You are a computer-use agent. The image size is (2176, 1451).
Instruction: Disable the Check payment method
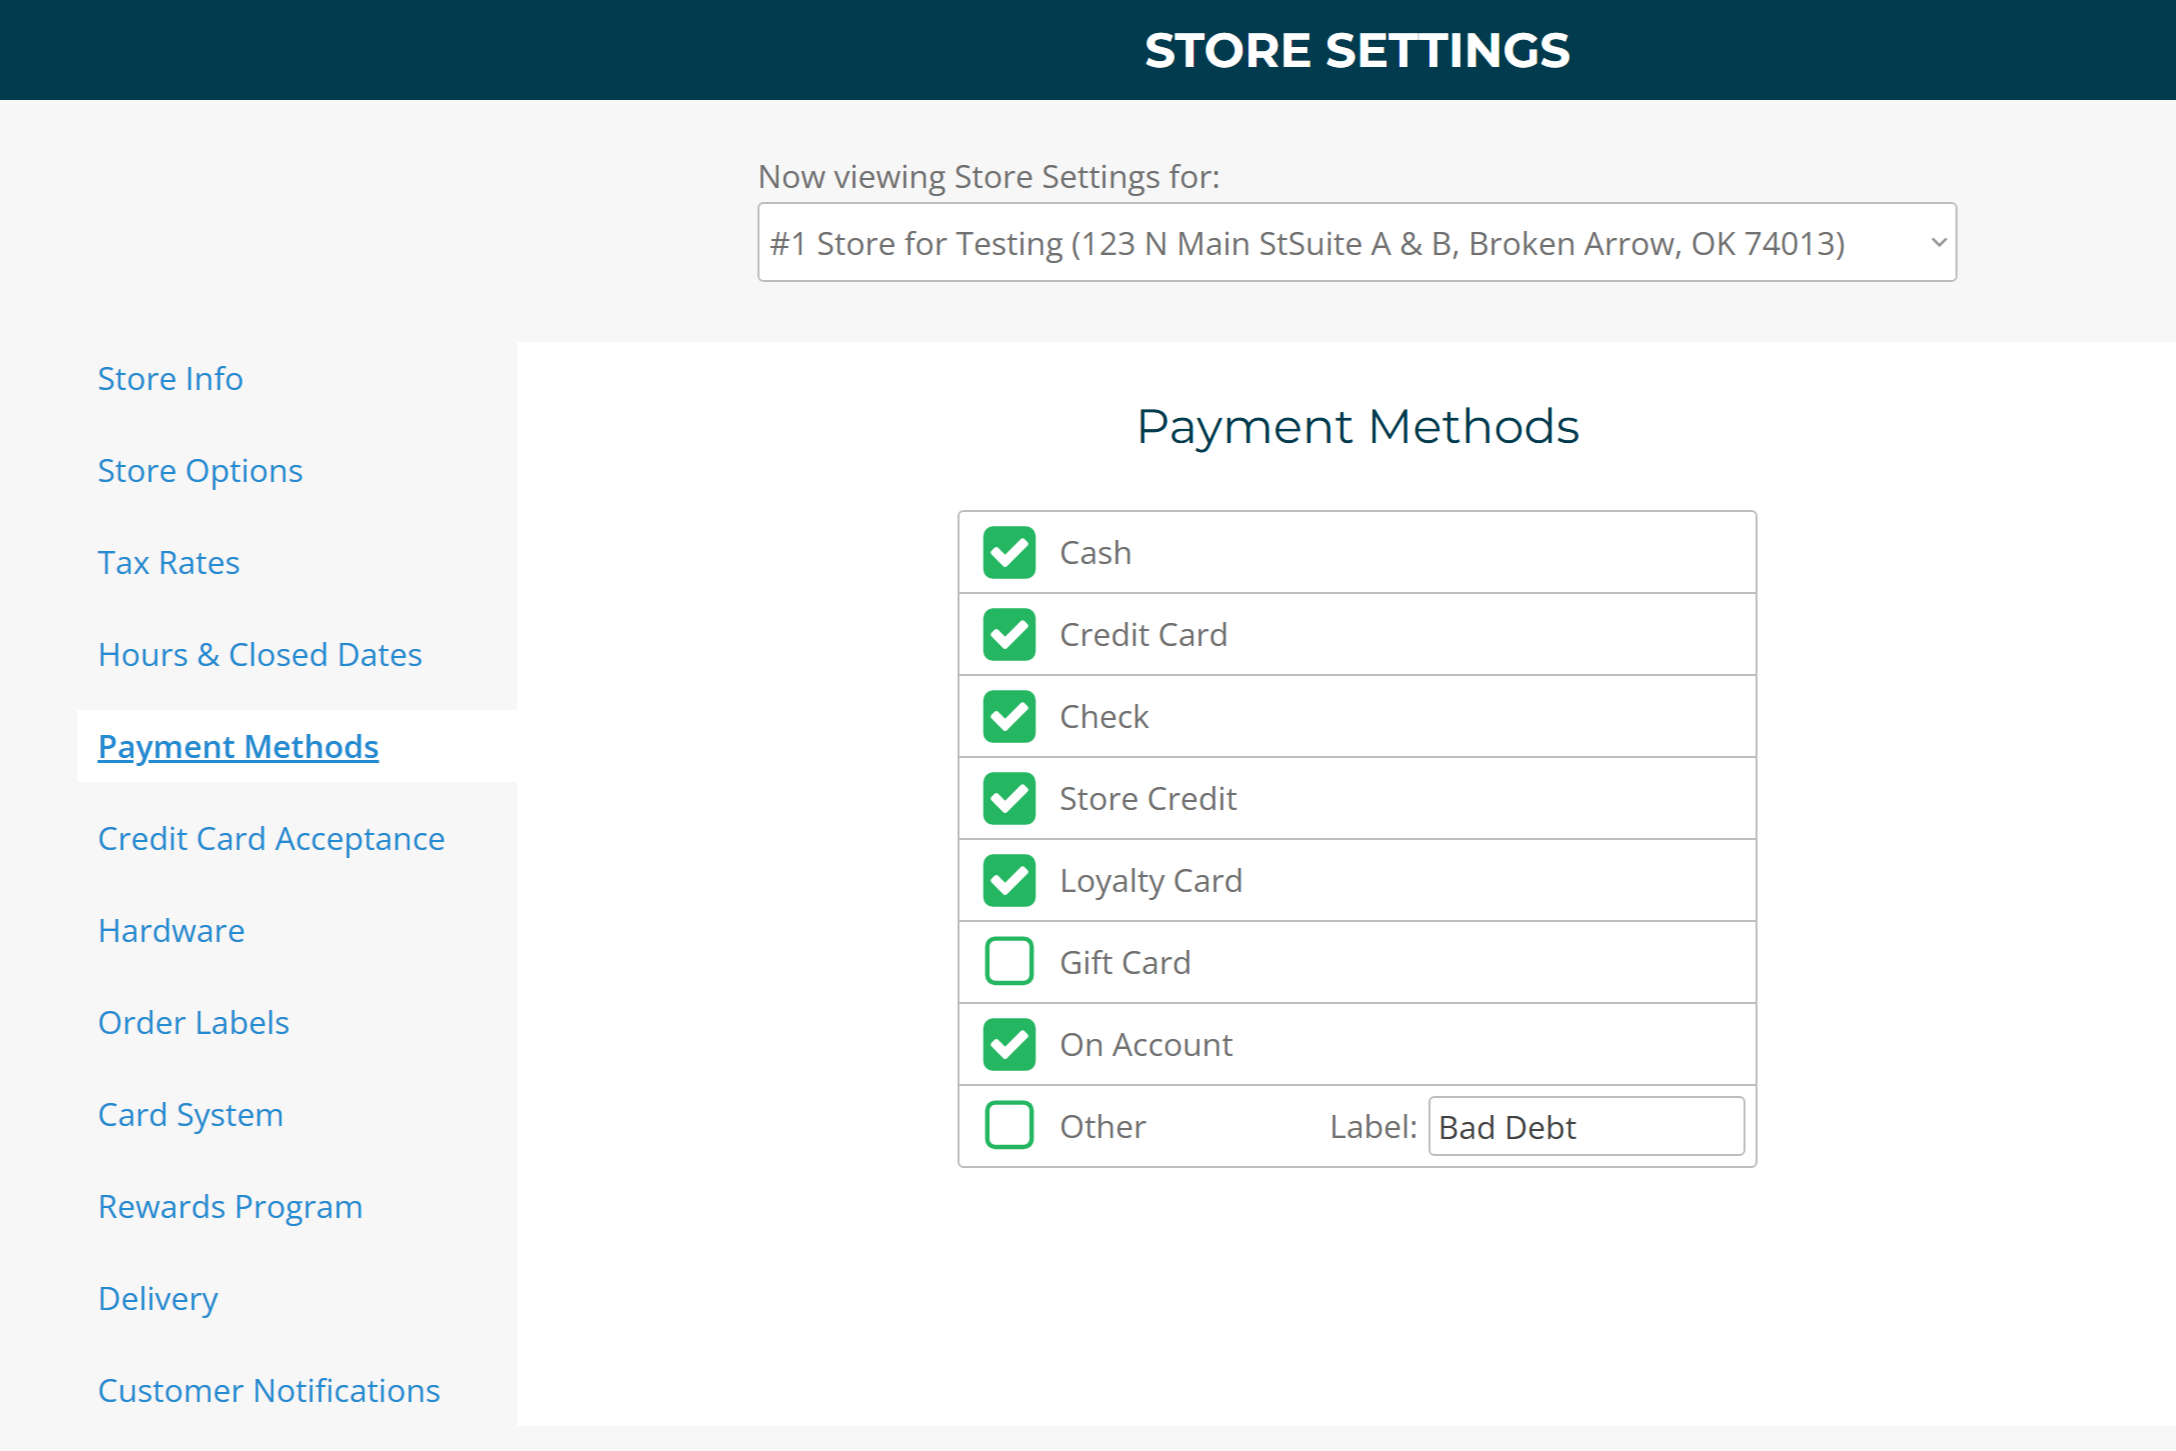click(x=1008, y=717)
